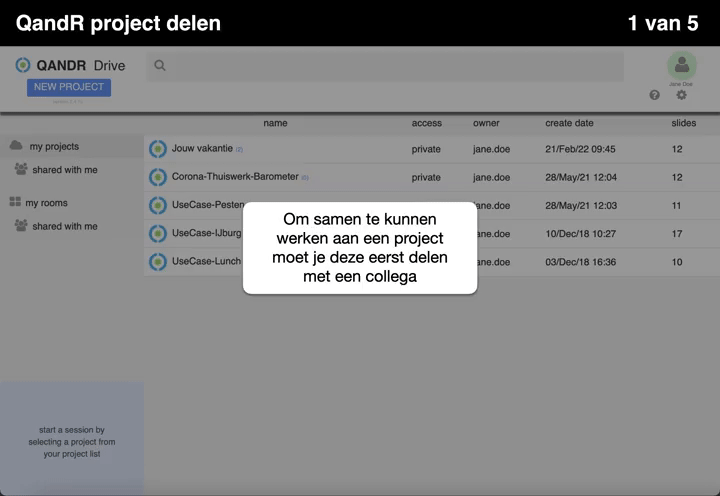Click the QANDR logo icon in header
The height and width of the screenshot is (496, 720).
coord(23,65)
